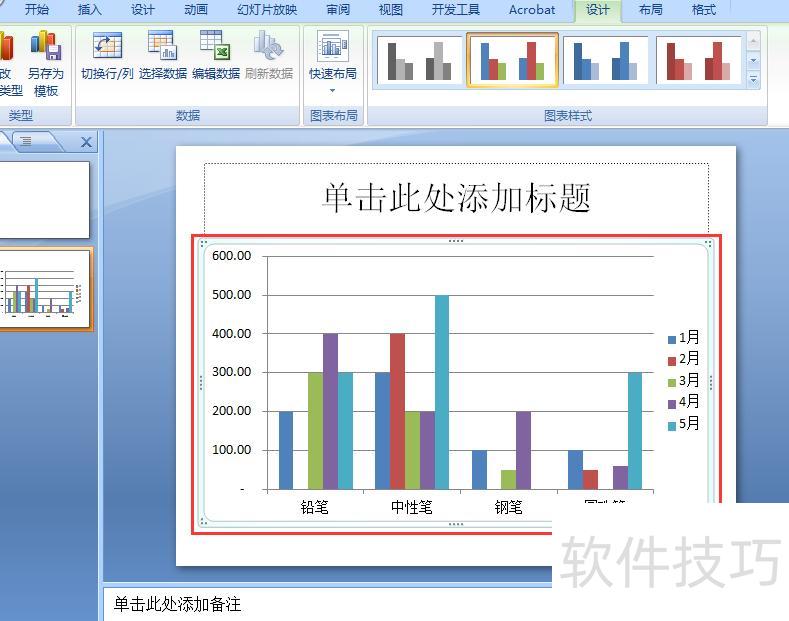Click the 中性笔 category axis label
The image size is (789, 621).
click(x=412, y=507)
